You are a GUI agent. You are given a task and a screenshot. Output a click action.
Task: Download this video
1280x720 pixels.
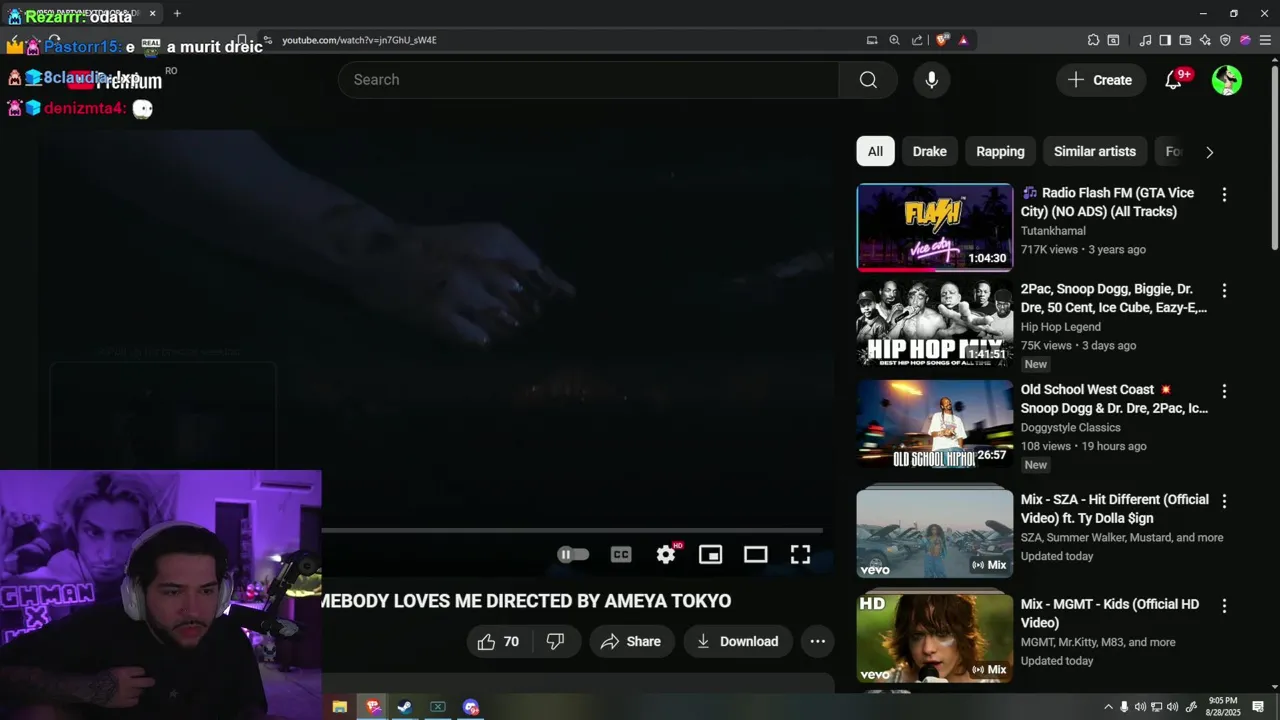(x=738, y=641)
